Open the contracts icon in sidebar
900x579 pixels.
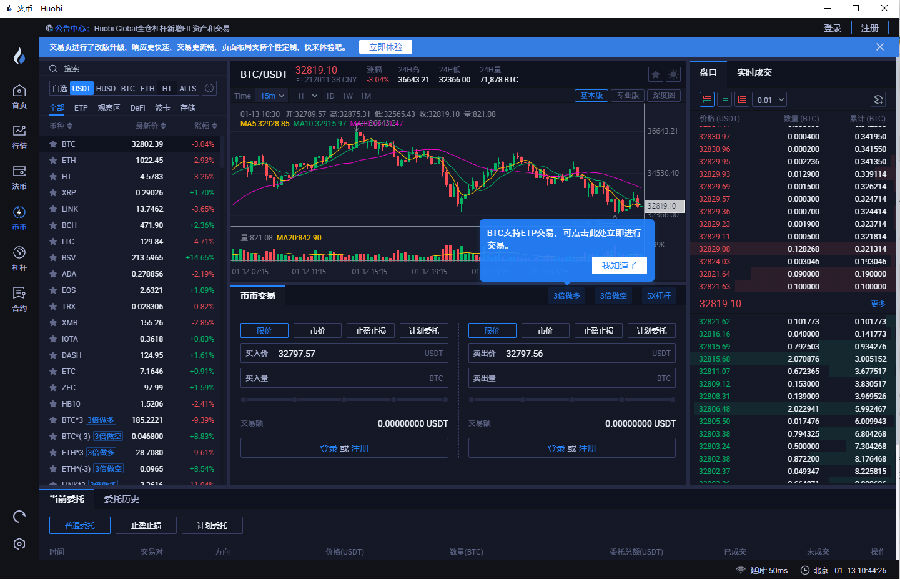coord(19,293)
